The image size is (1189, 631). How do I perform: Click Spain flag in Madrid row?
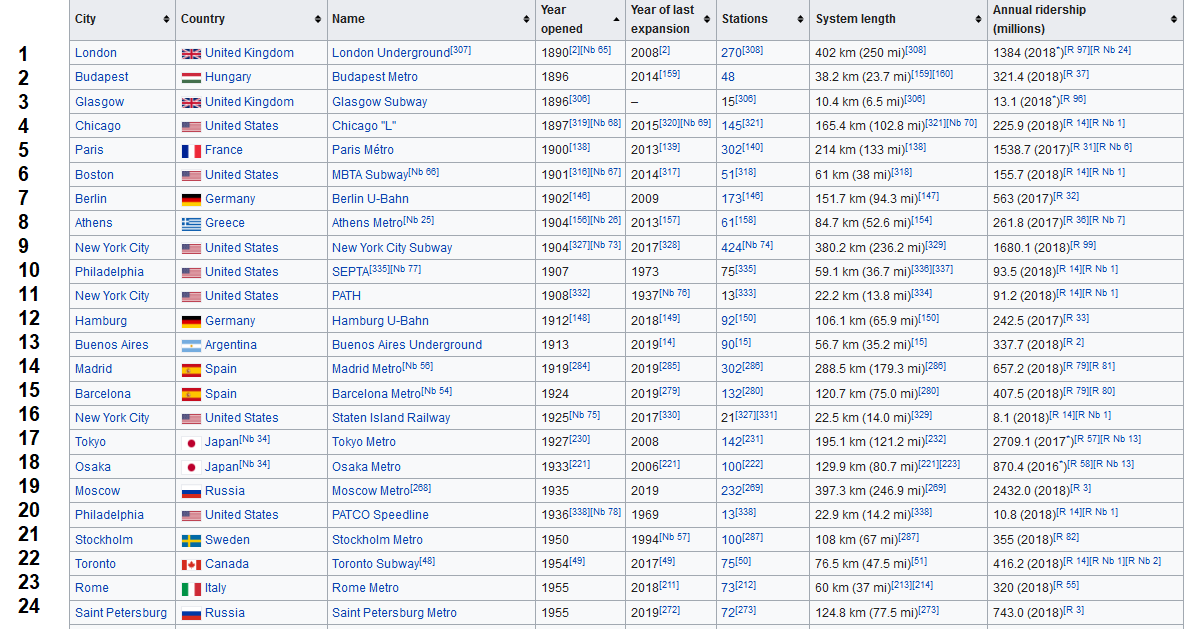191,369
